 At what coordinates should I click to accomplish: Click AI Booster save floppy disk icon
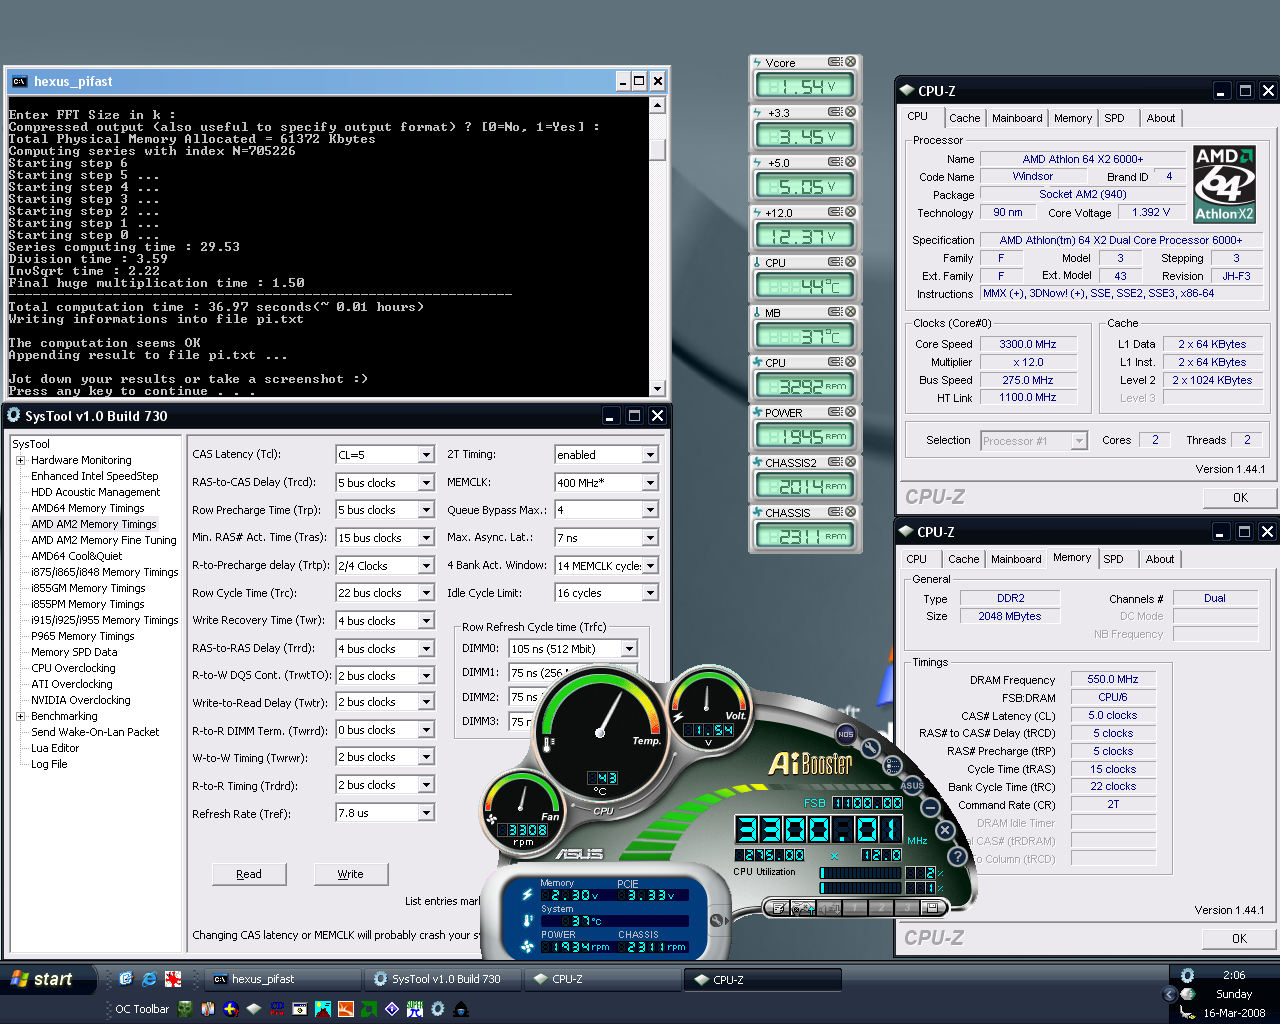[932, 908]
